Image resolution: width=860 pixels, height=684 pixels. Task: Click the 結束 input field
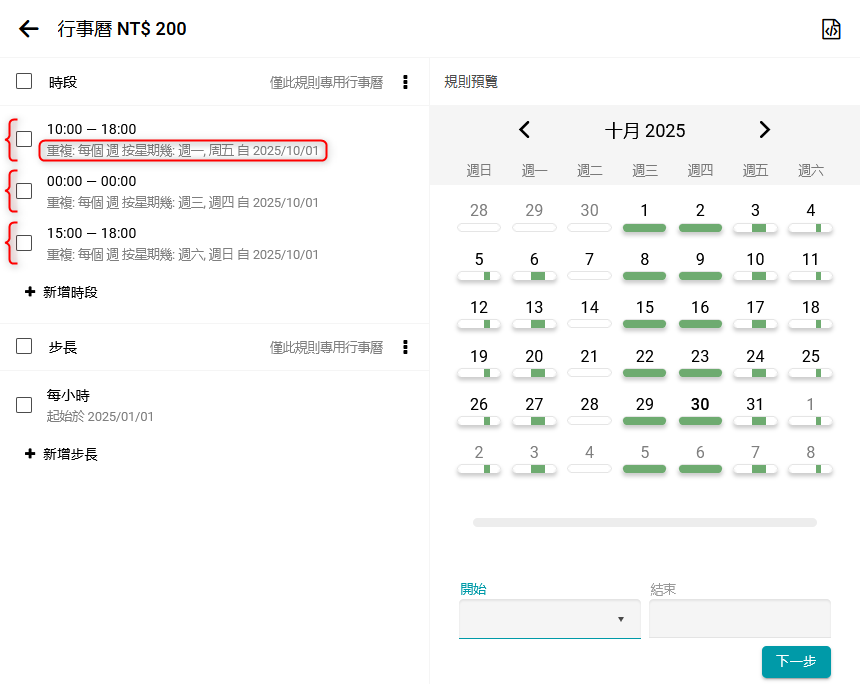739,619
